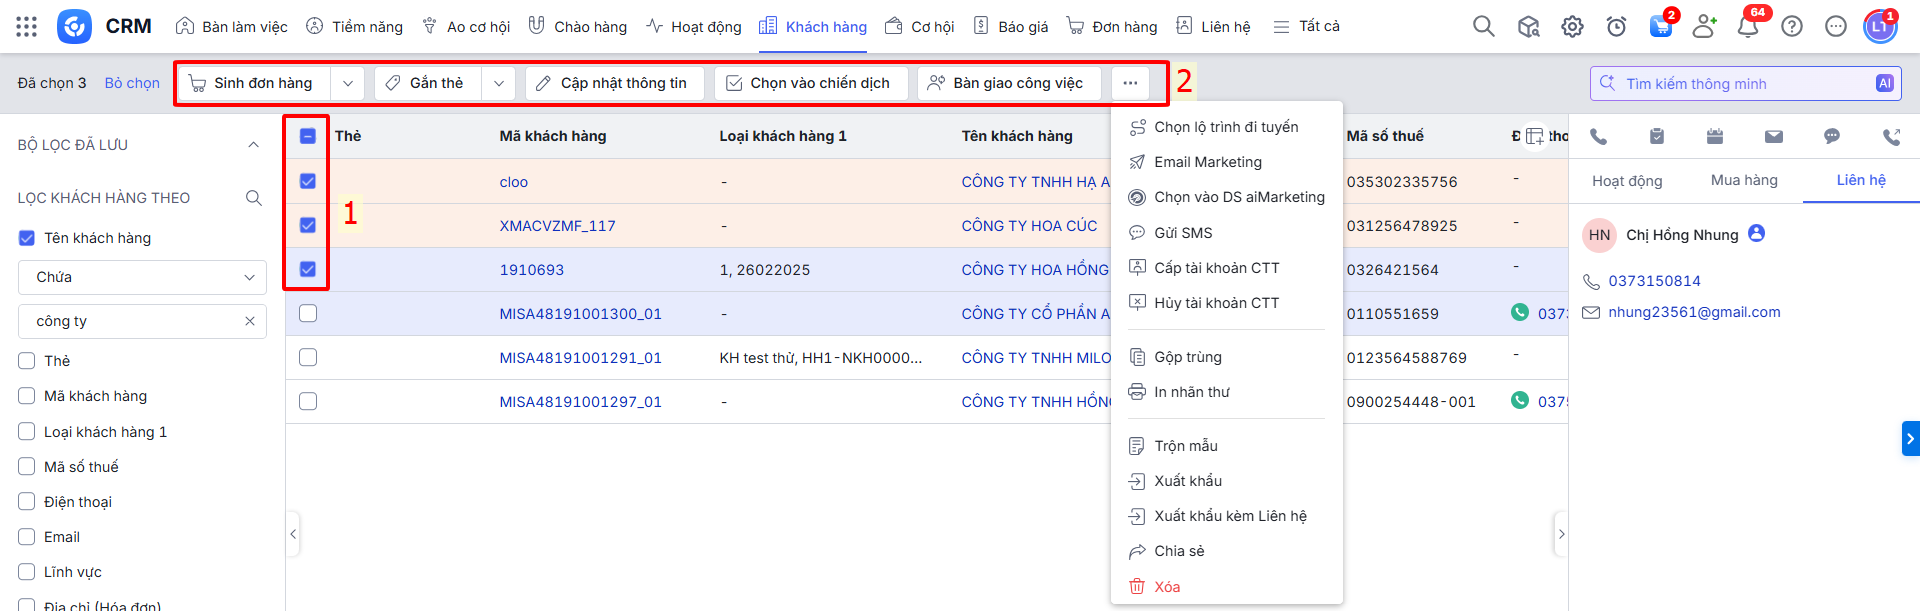
Task: Click the Bỏ chọn link
Action: (x=132, y=83)
